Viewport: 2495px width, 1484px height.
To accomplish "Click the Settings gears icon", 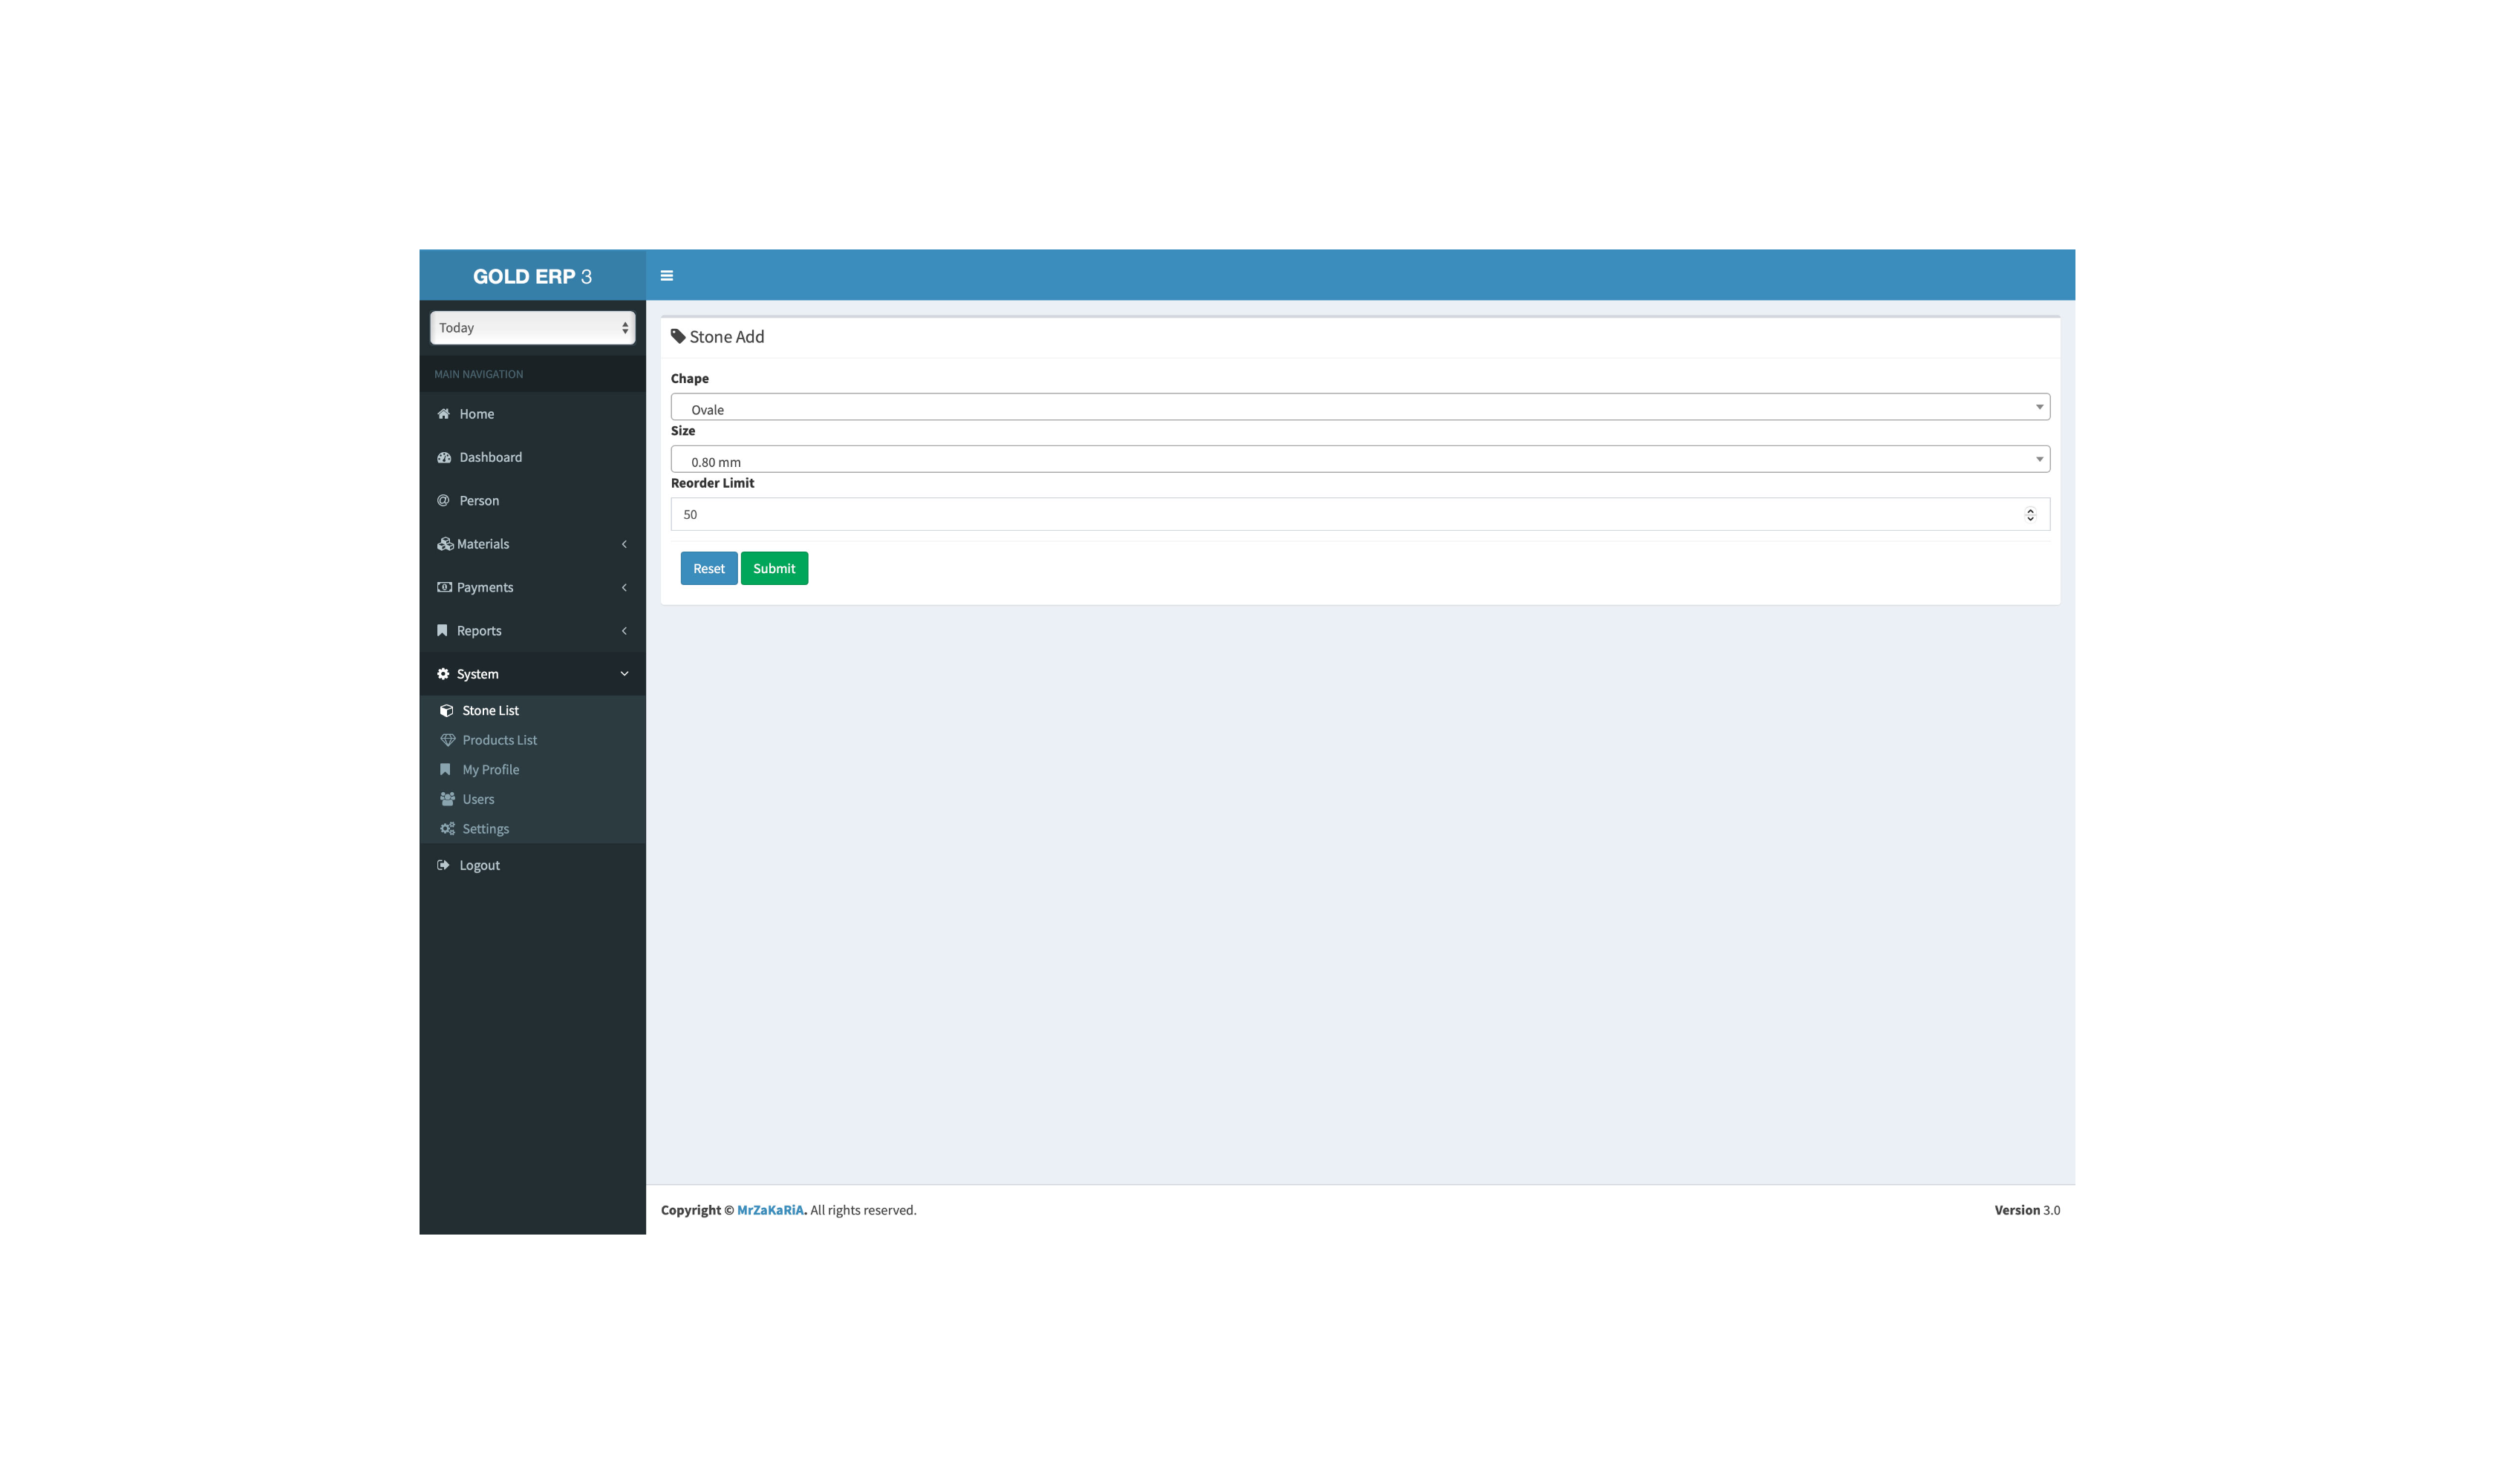I will point(447,829).
